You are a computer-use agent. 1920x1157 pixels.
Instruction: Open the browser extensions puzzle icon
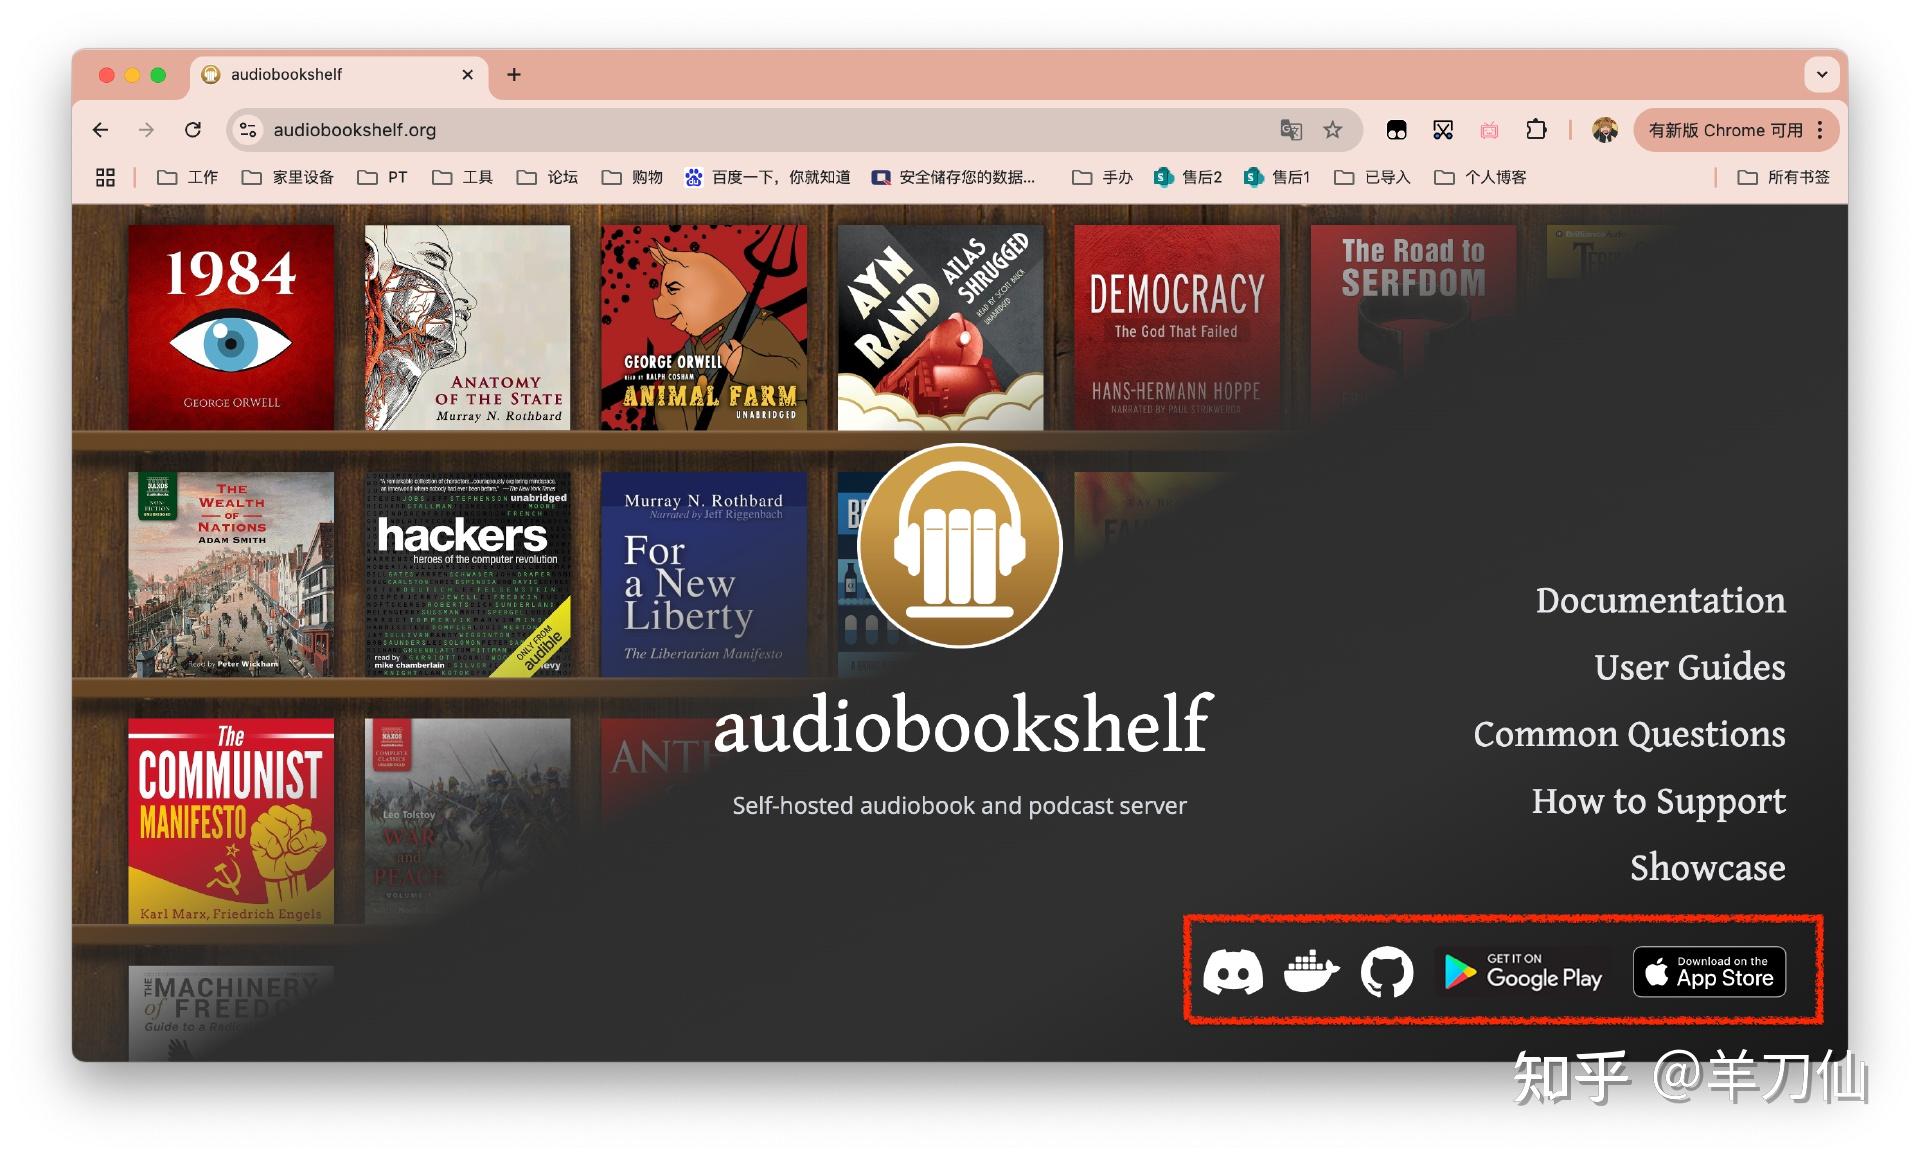point(1536,130)
